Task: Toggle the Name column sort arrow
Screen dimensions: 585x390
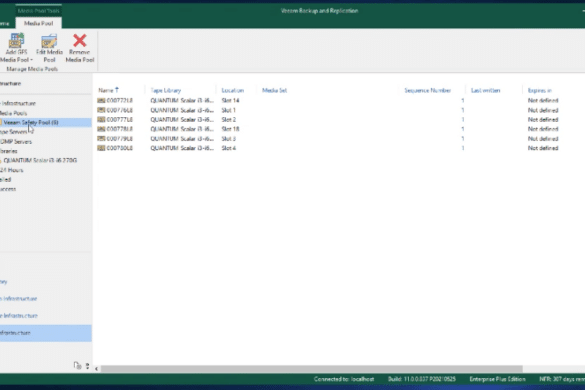Action: click(117, 90)
